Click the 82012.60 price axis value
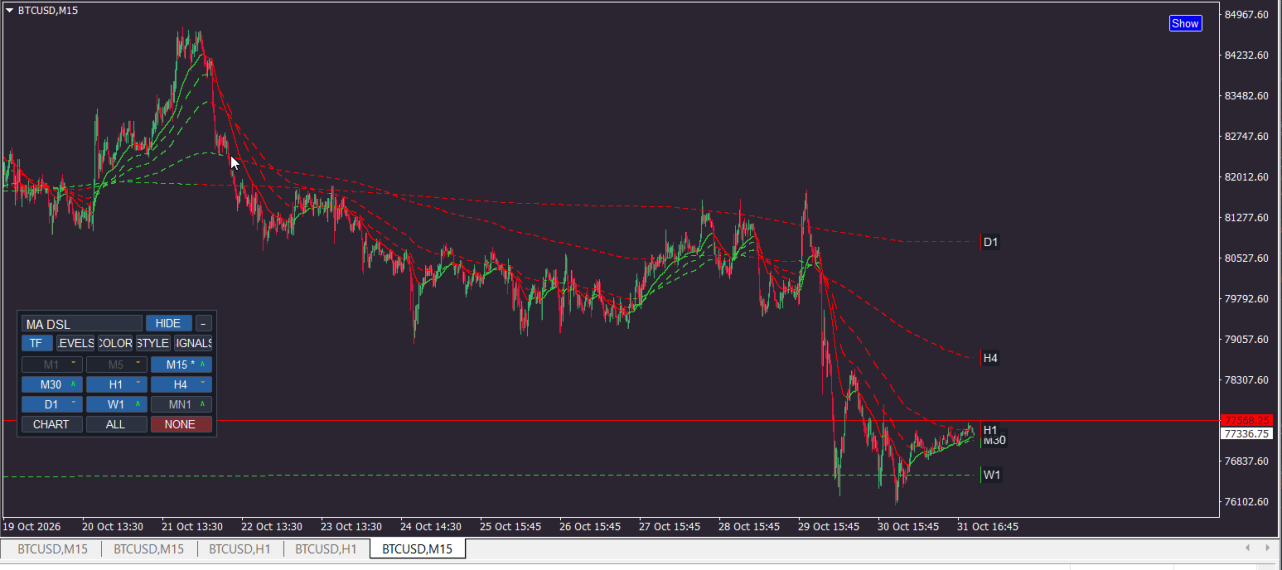Viewport: 1282px width, 570px height. point(1246,177)
